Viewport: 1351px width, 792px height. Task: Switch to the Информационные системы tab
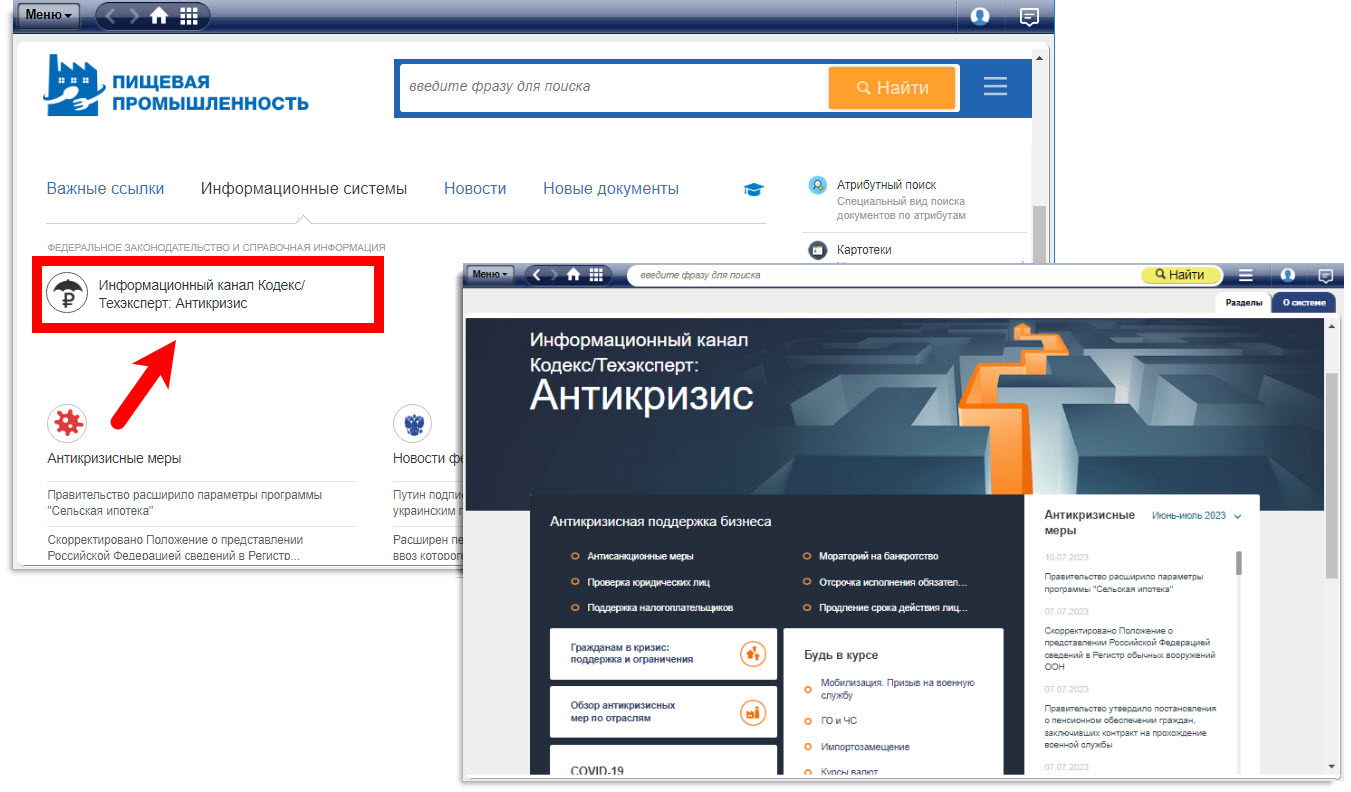(x=304, y=188)
